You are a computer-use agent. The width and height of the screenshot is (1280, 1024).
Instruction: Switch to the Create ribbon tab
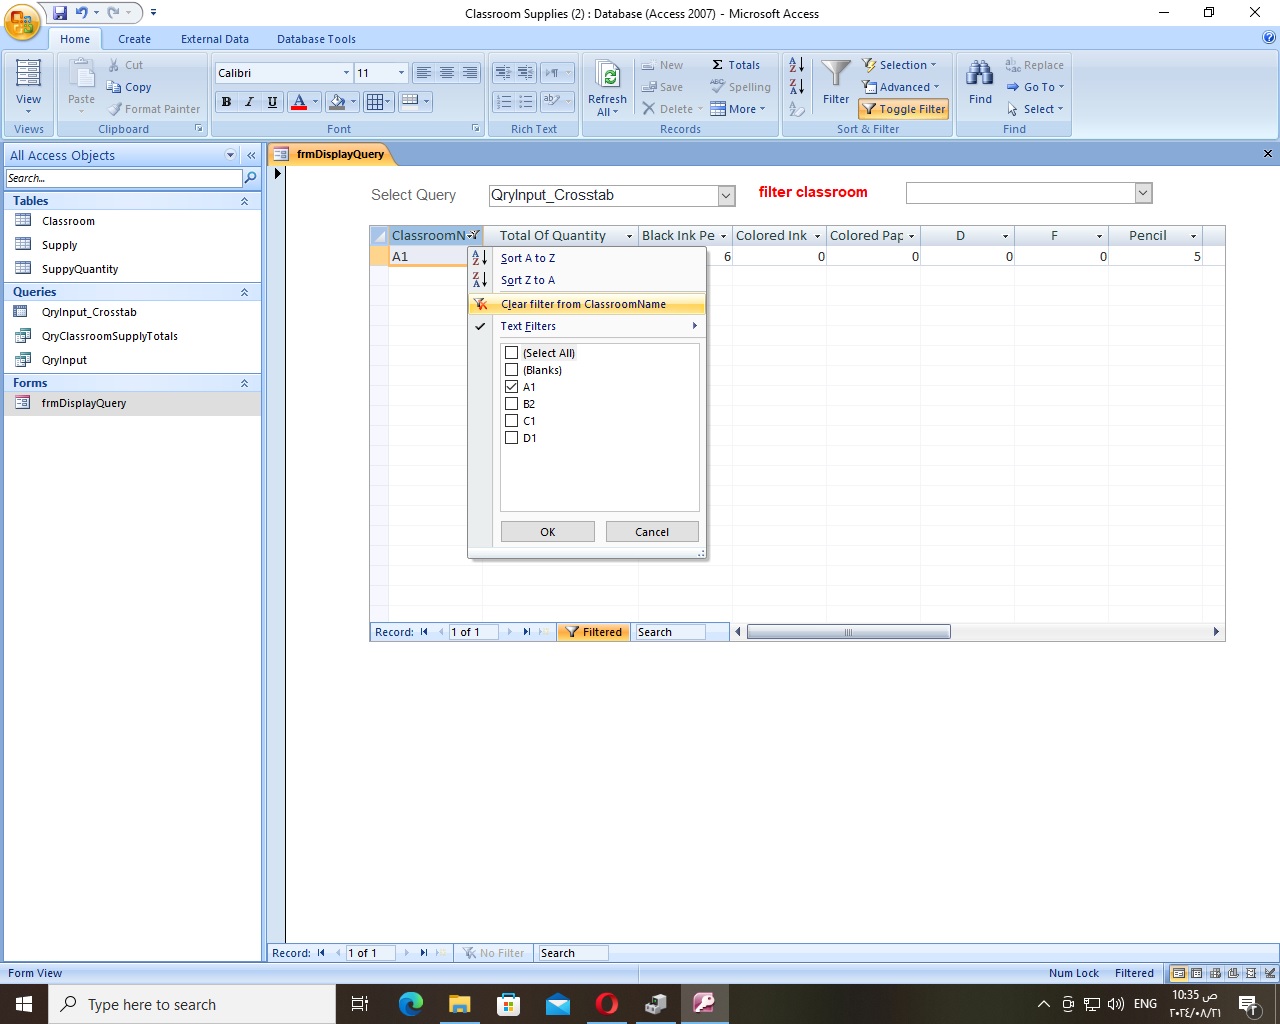coord(134,39)
